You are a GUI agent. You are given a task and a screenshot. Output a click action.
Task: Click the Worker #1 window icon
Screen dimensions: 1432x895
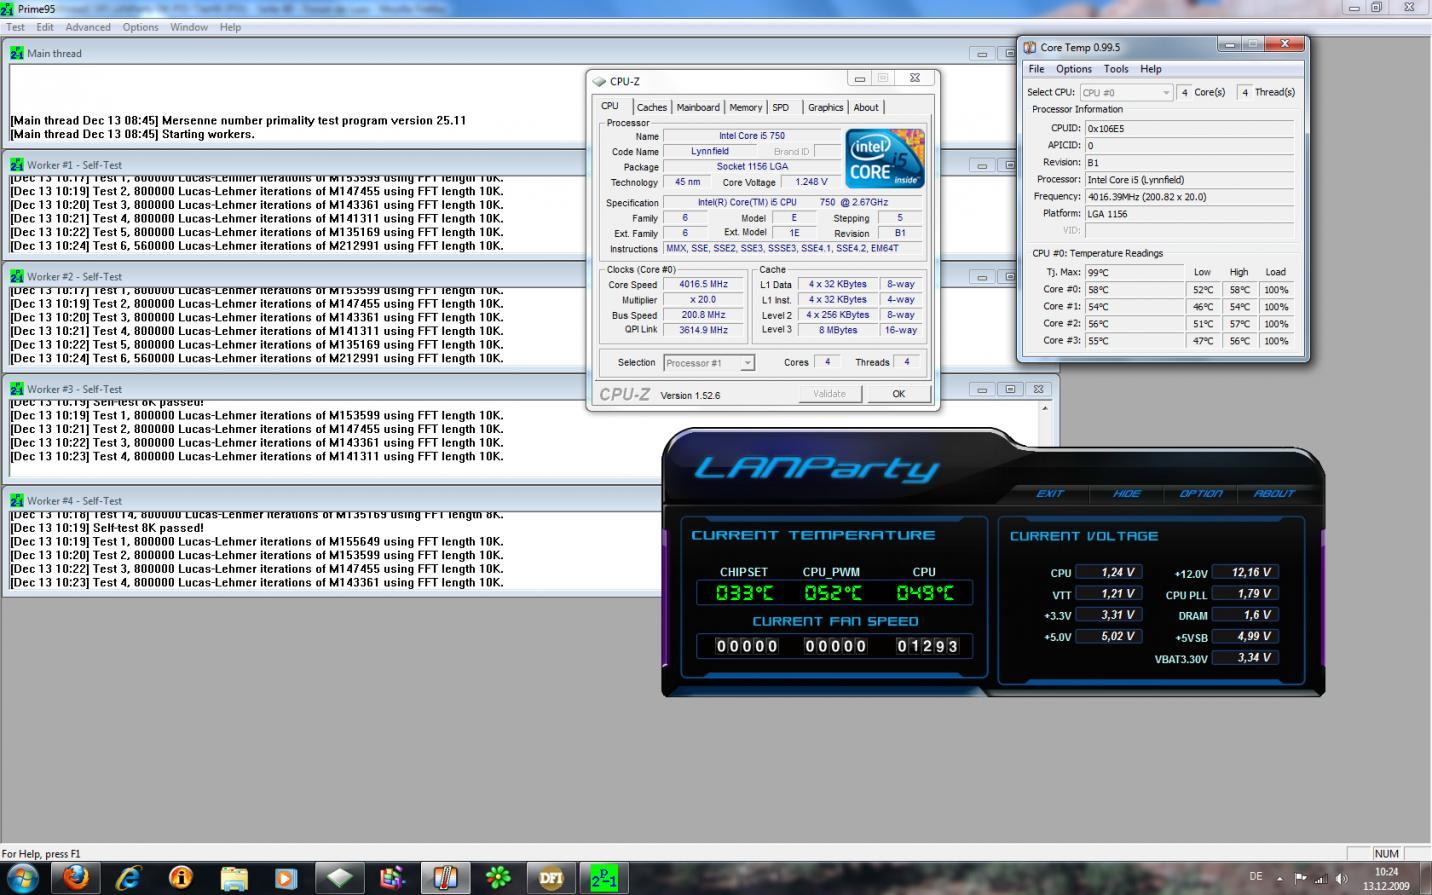click(17, 164)
